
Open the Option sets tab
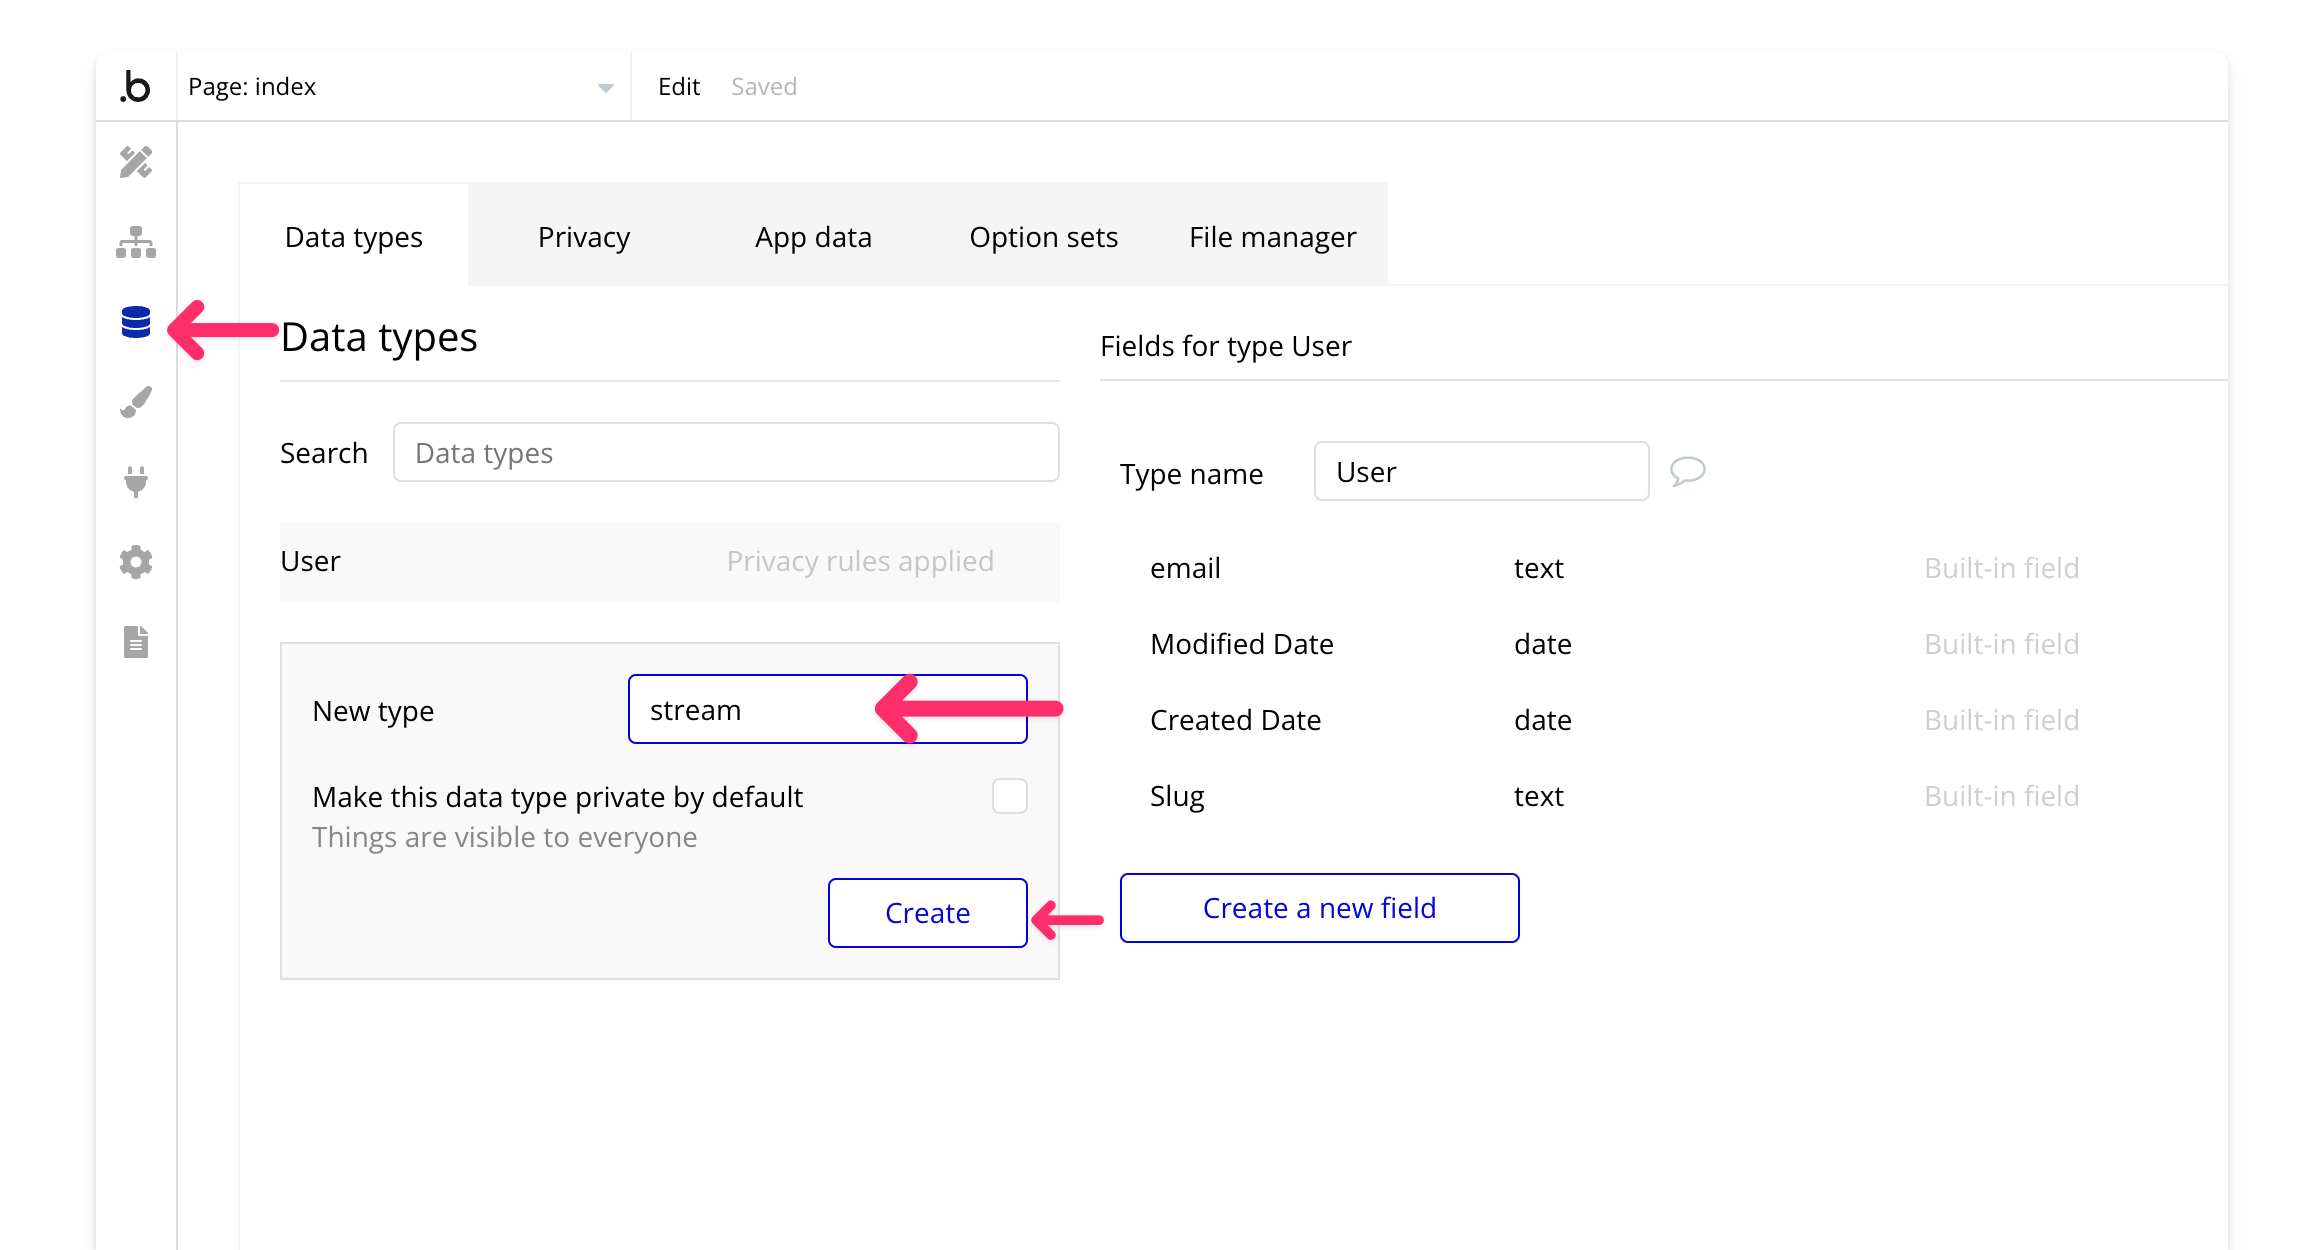1043,237
